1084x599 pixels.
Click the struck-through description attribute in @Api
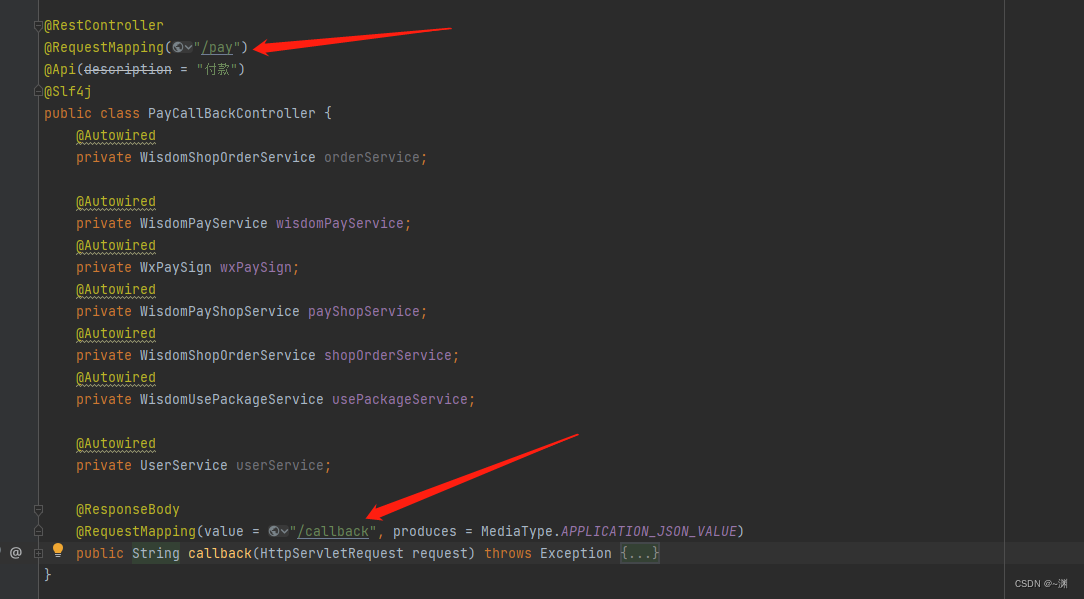point(128,69)
